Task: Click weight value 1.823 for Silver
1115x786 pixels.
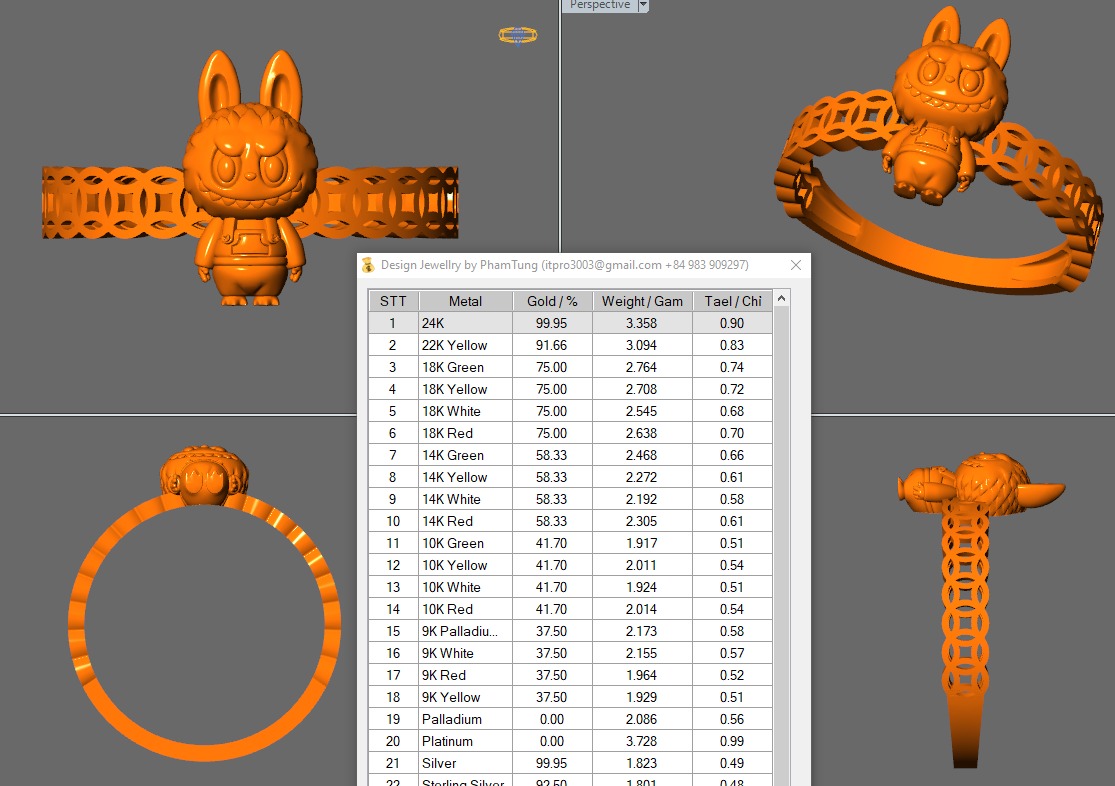Action: coord(641,764)
